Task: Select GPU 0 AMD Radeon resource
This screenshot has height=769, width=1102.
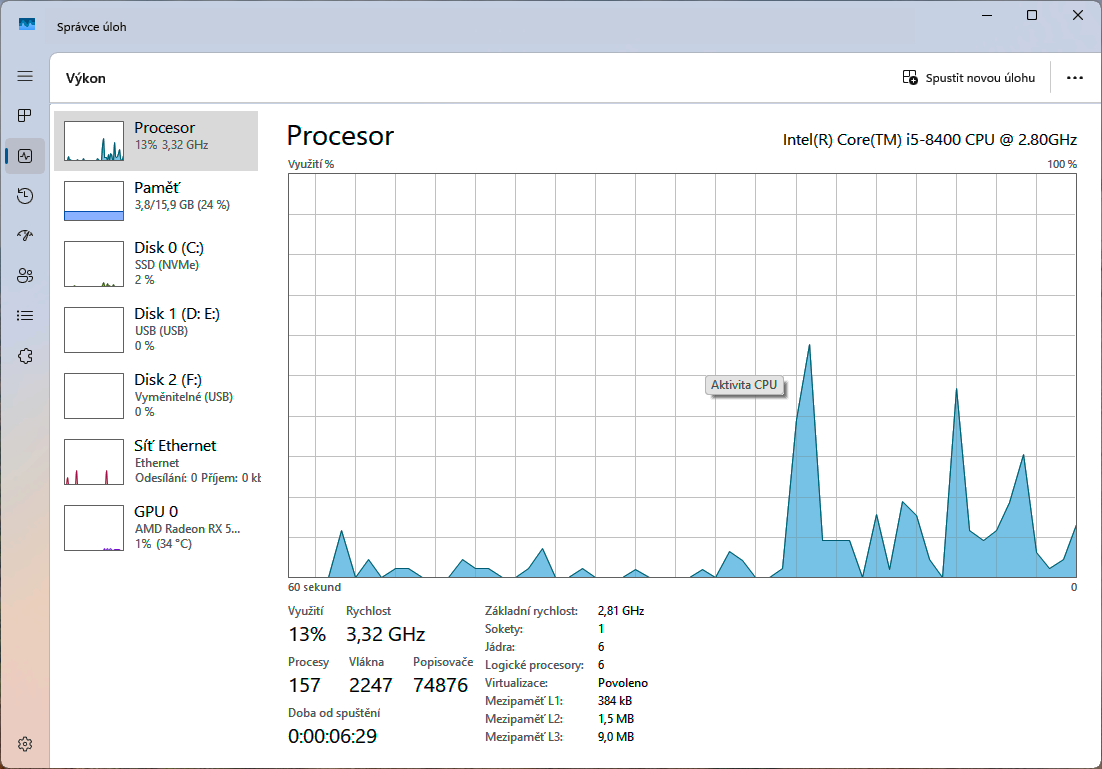Action: [156, 528]
